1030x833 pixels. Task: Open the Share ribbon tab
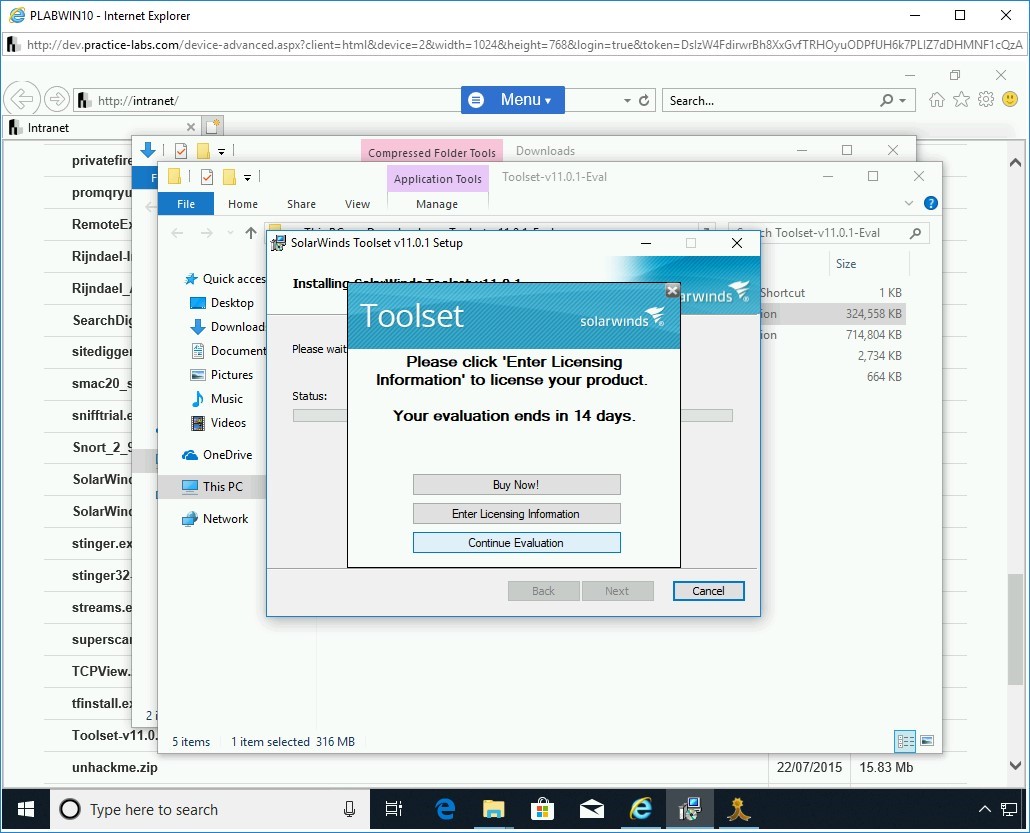pyautogui.click(x=301, y=204)
